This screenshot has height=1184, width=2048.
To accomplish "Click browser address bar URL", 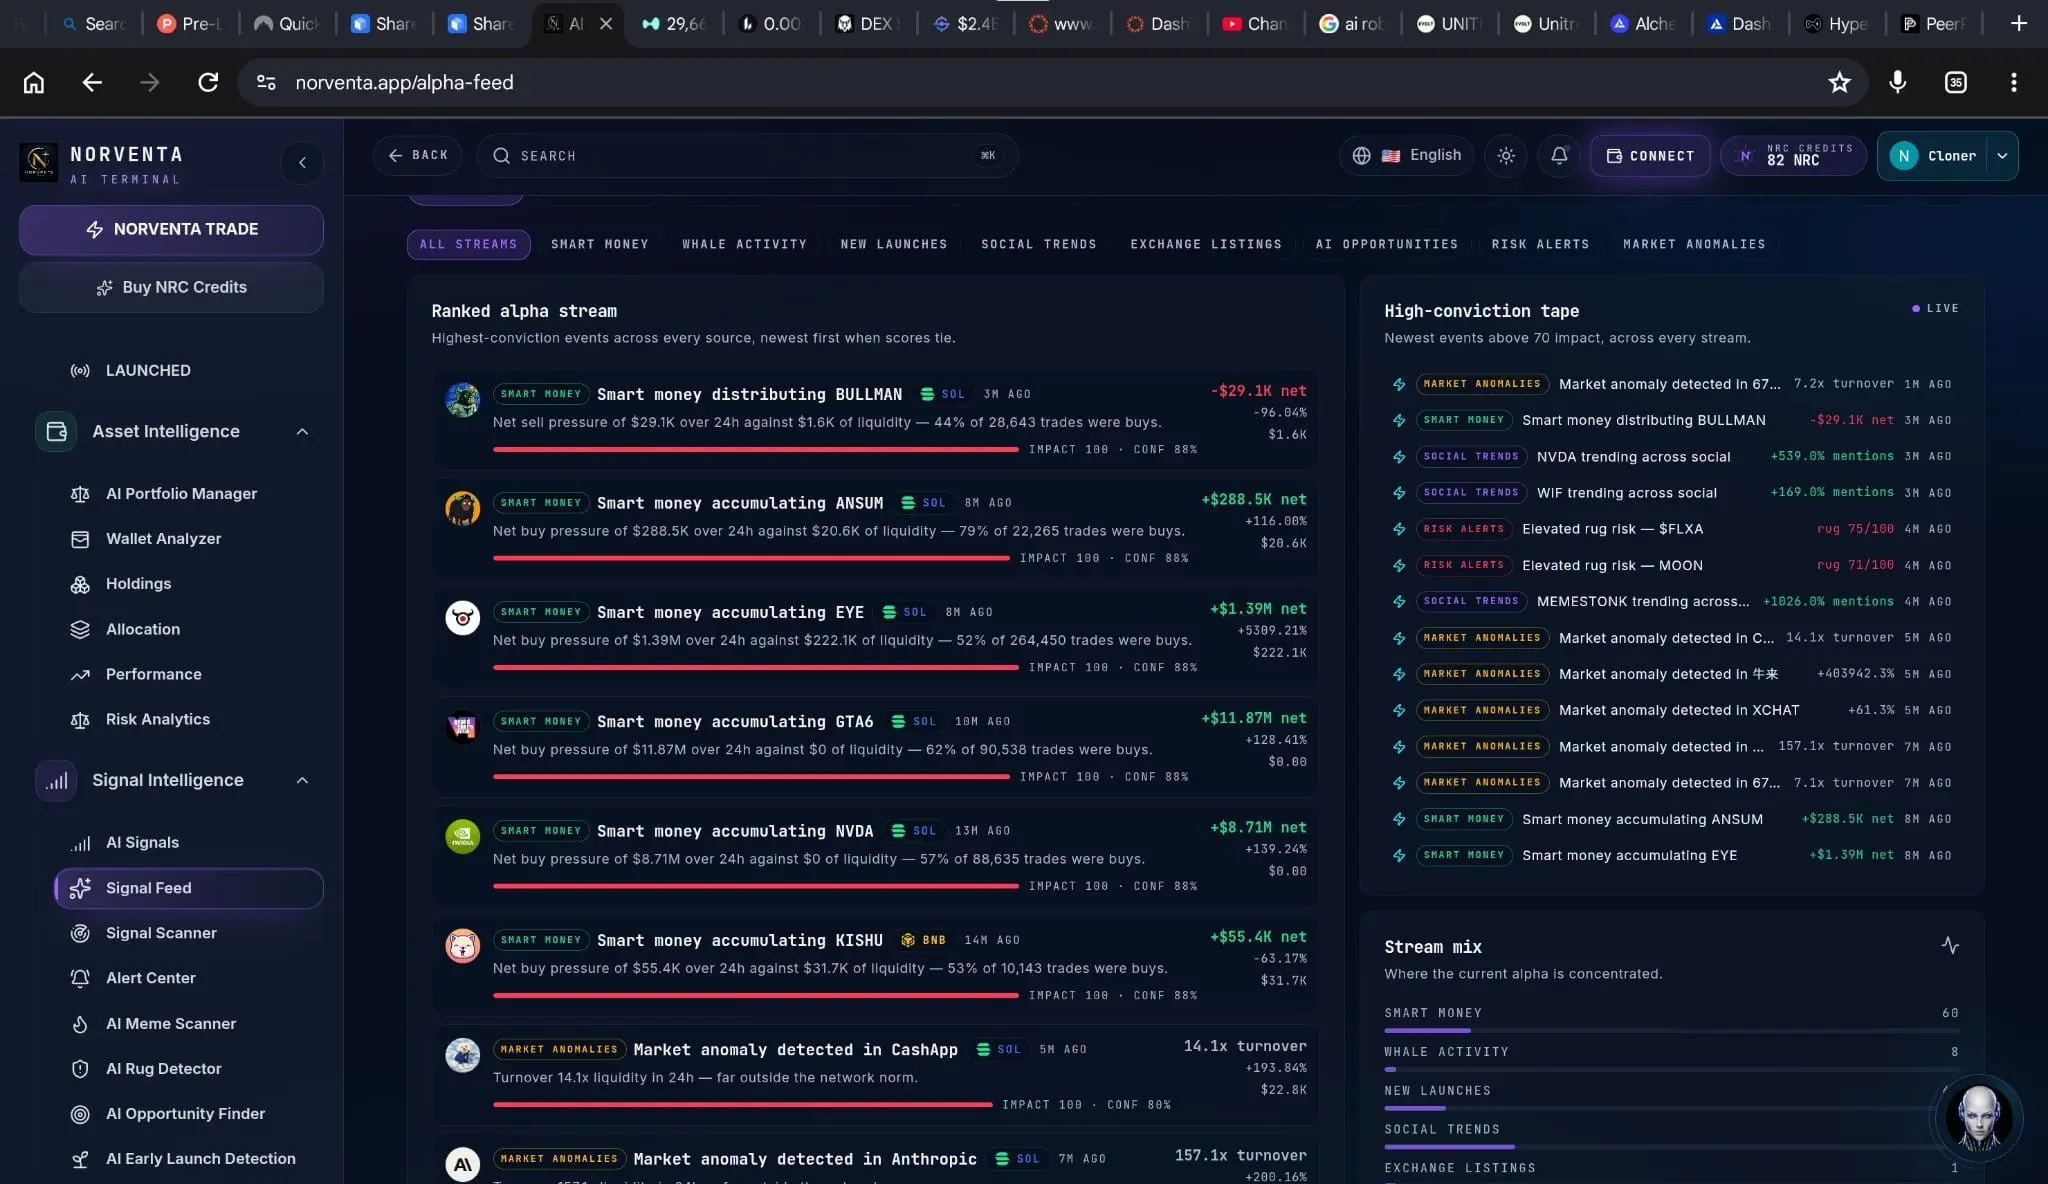I will pos(404,83).
